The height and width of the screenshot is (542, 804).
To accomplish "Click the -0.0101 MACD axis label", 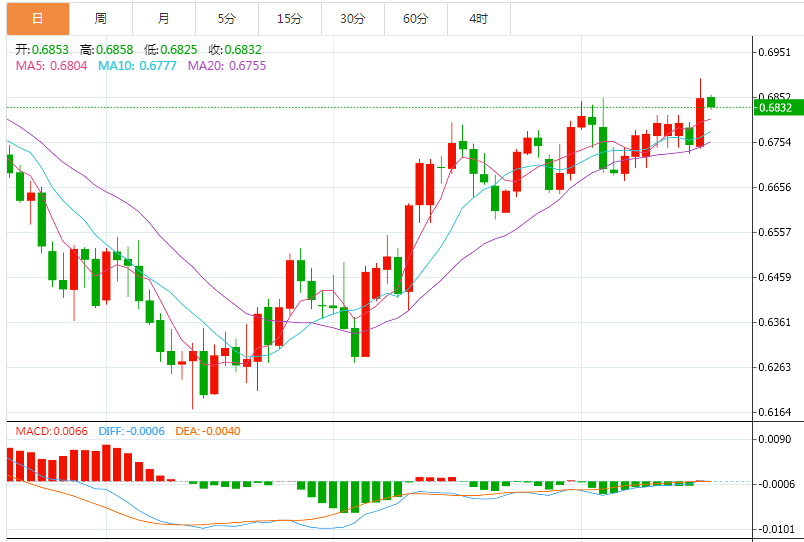I will pyautogui.click(x=774, y=529).
